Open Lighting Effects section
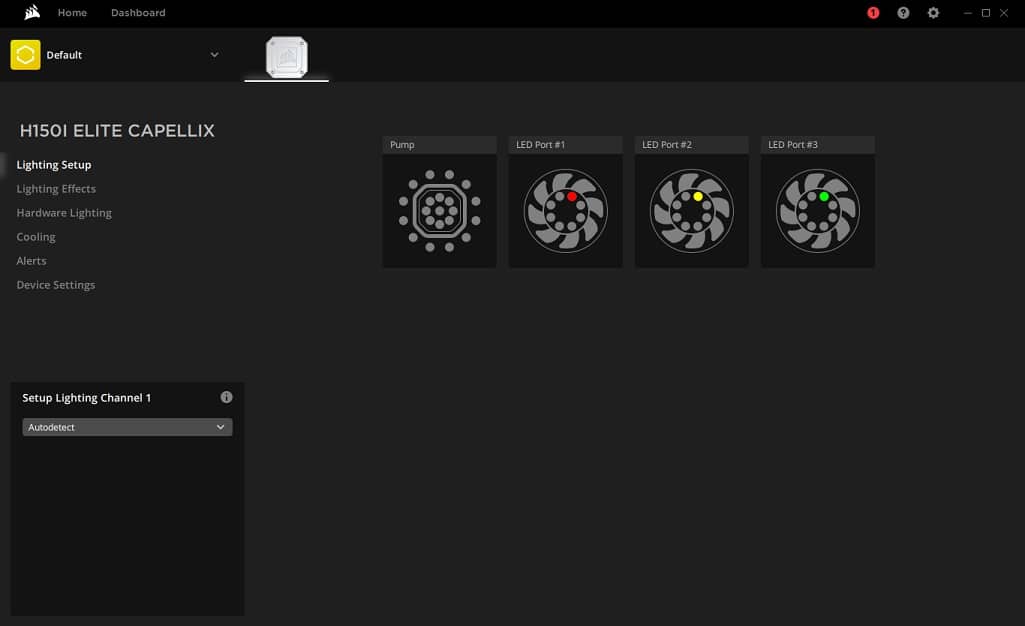The image size is (1025, 626). pyautogui.click(x=56, y=189)
